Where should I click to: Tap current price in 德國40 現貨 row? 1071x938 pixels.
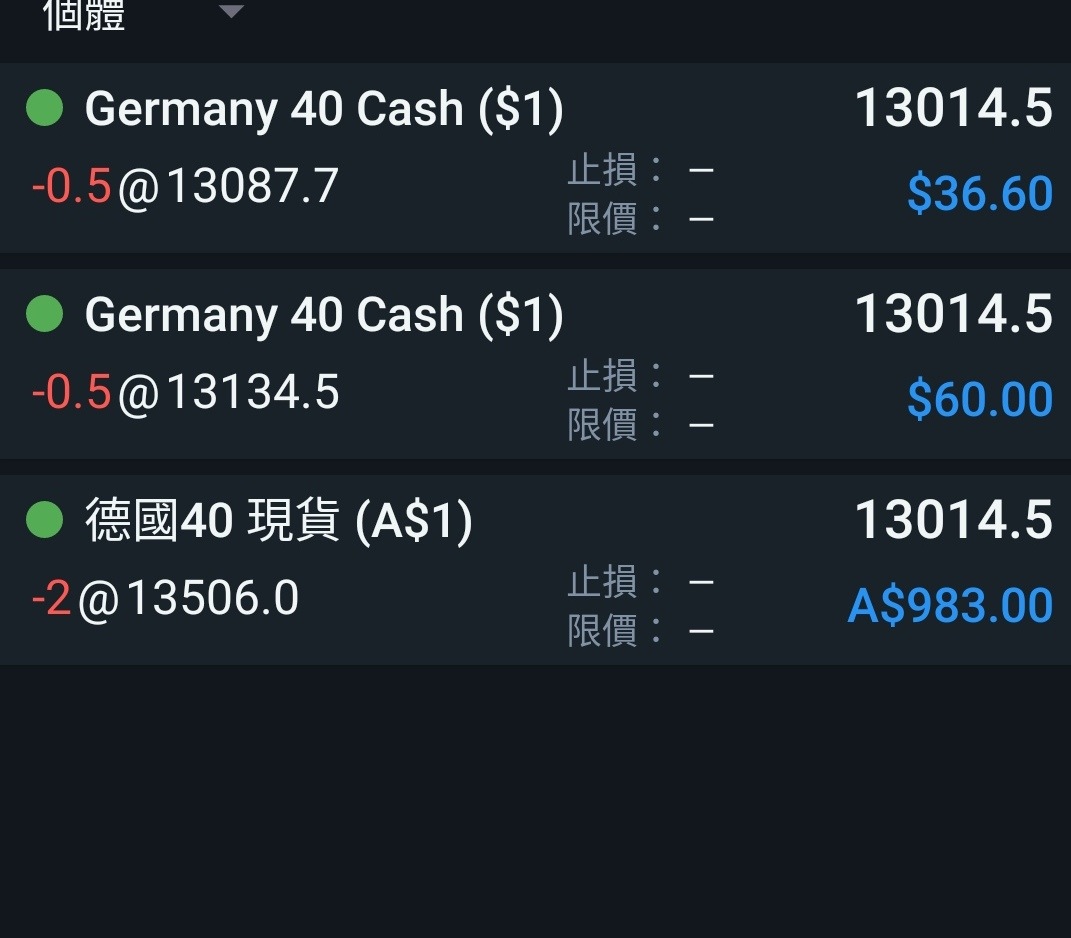pos(954,519)
